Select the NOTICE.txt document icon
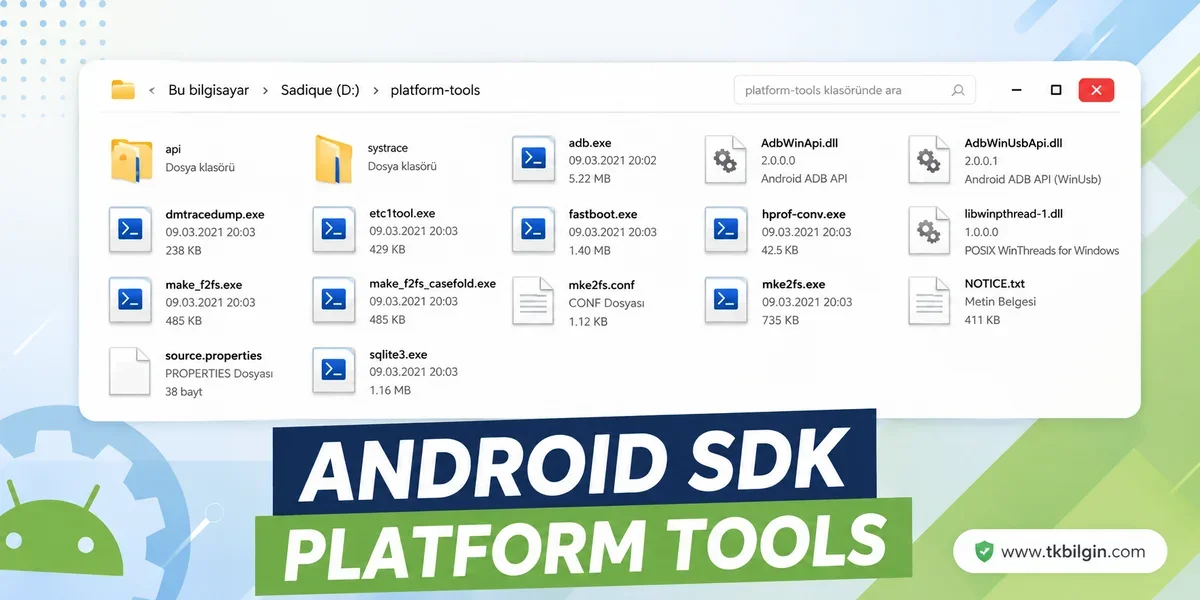This screenshot has height=600, width=1200. click(929, 300)
